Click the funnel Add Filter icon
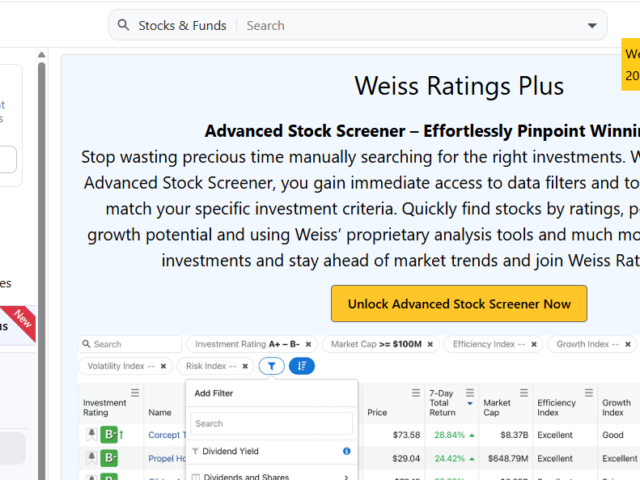 tap(271, 366)
